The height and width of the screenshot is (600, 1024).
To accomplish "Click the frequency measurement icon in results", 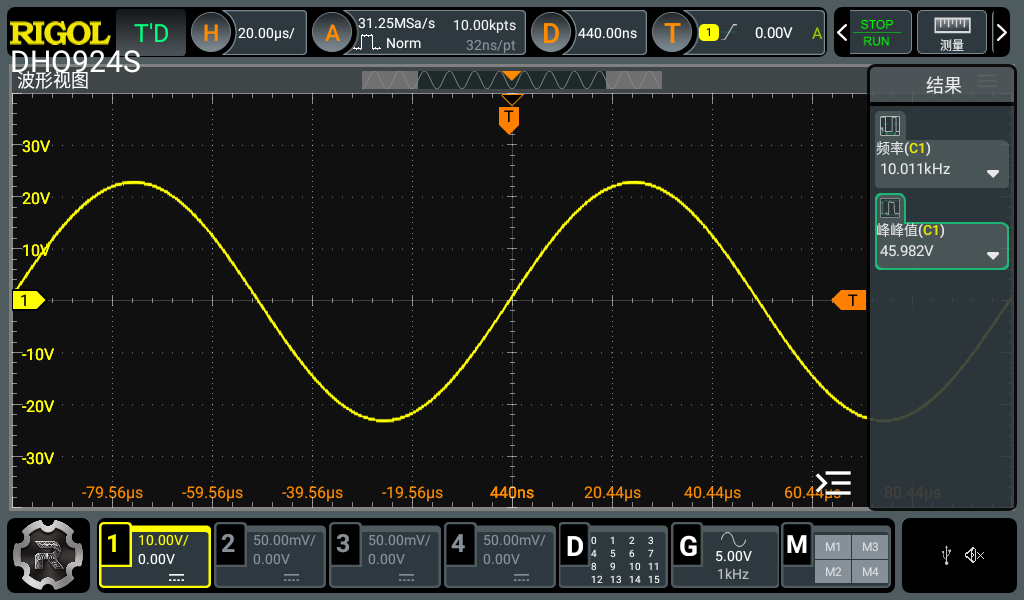I will [x=889, y=125].
